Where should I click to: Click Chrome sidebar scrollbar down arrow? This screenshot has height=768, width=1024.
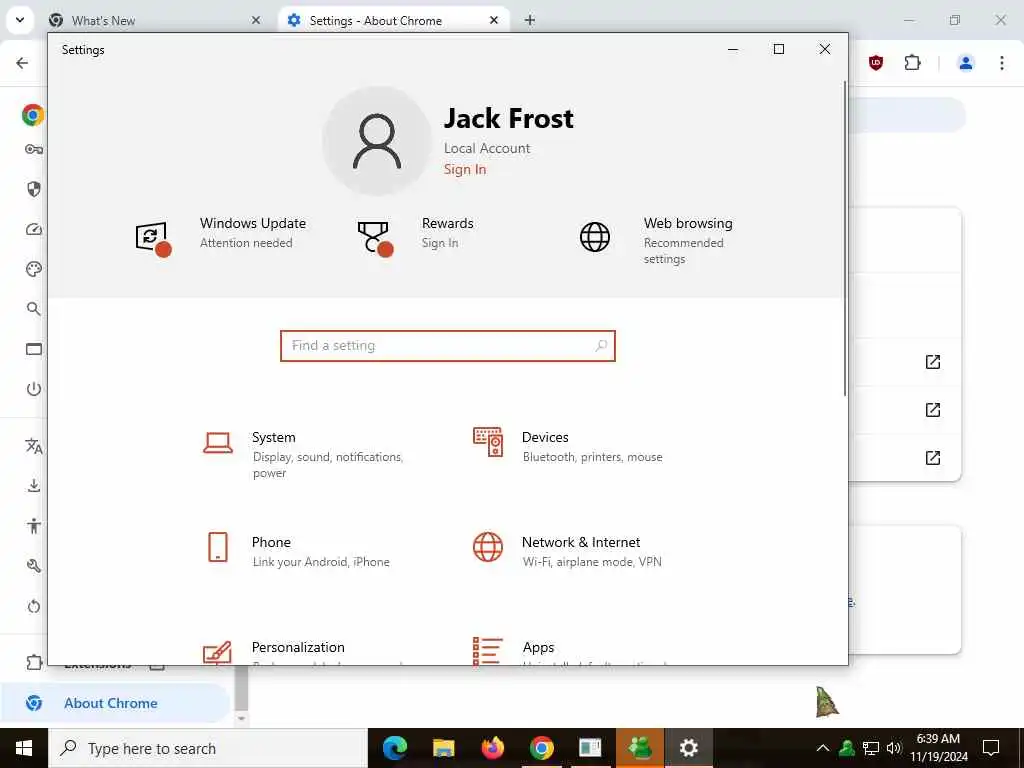241,718
